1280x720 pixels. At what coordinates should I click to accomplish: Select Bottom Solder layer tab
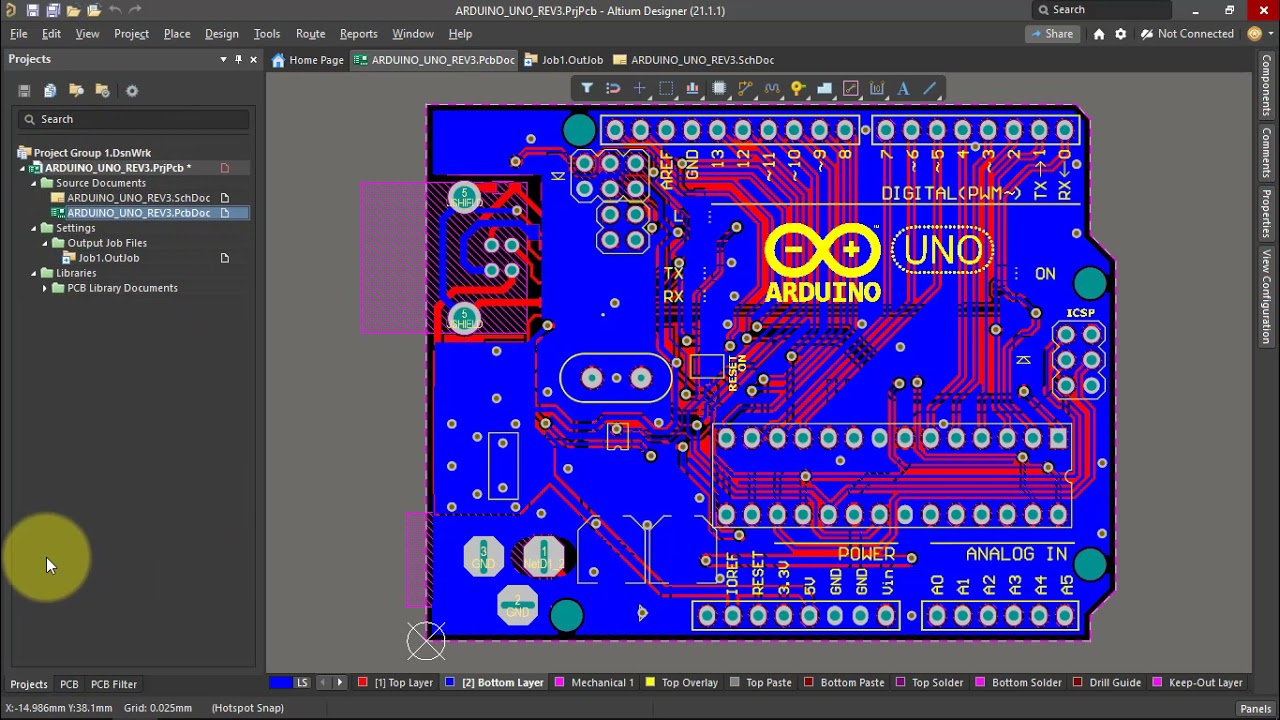tap(1017, 683)
